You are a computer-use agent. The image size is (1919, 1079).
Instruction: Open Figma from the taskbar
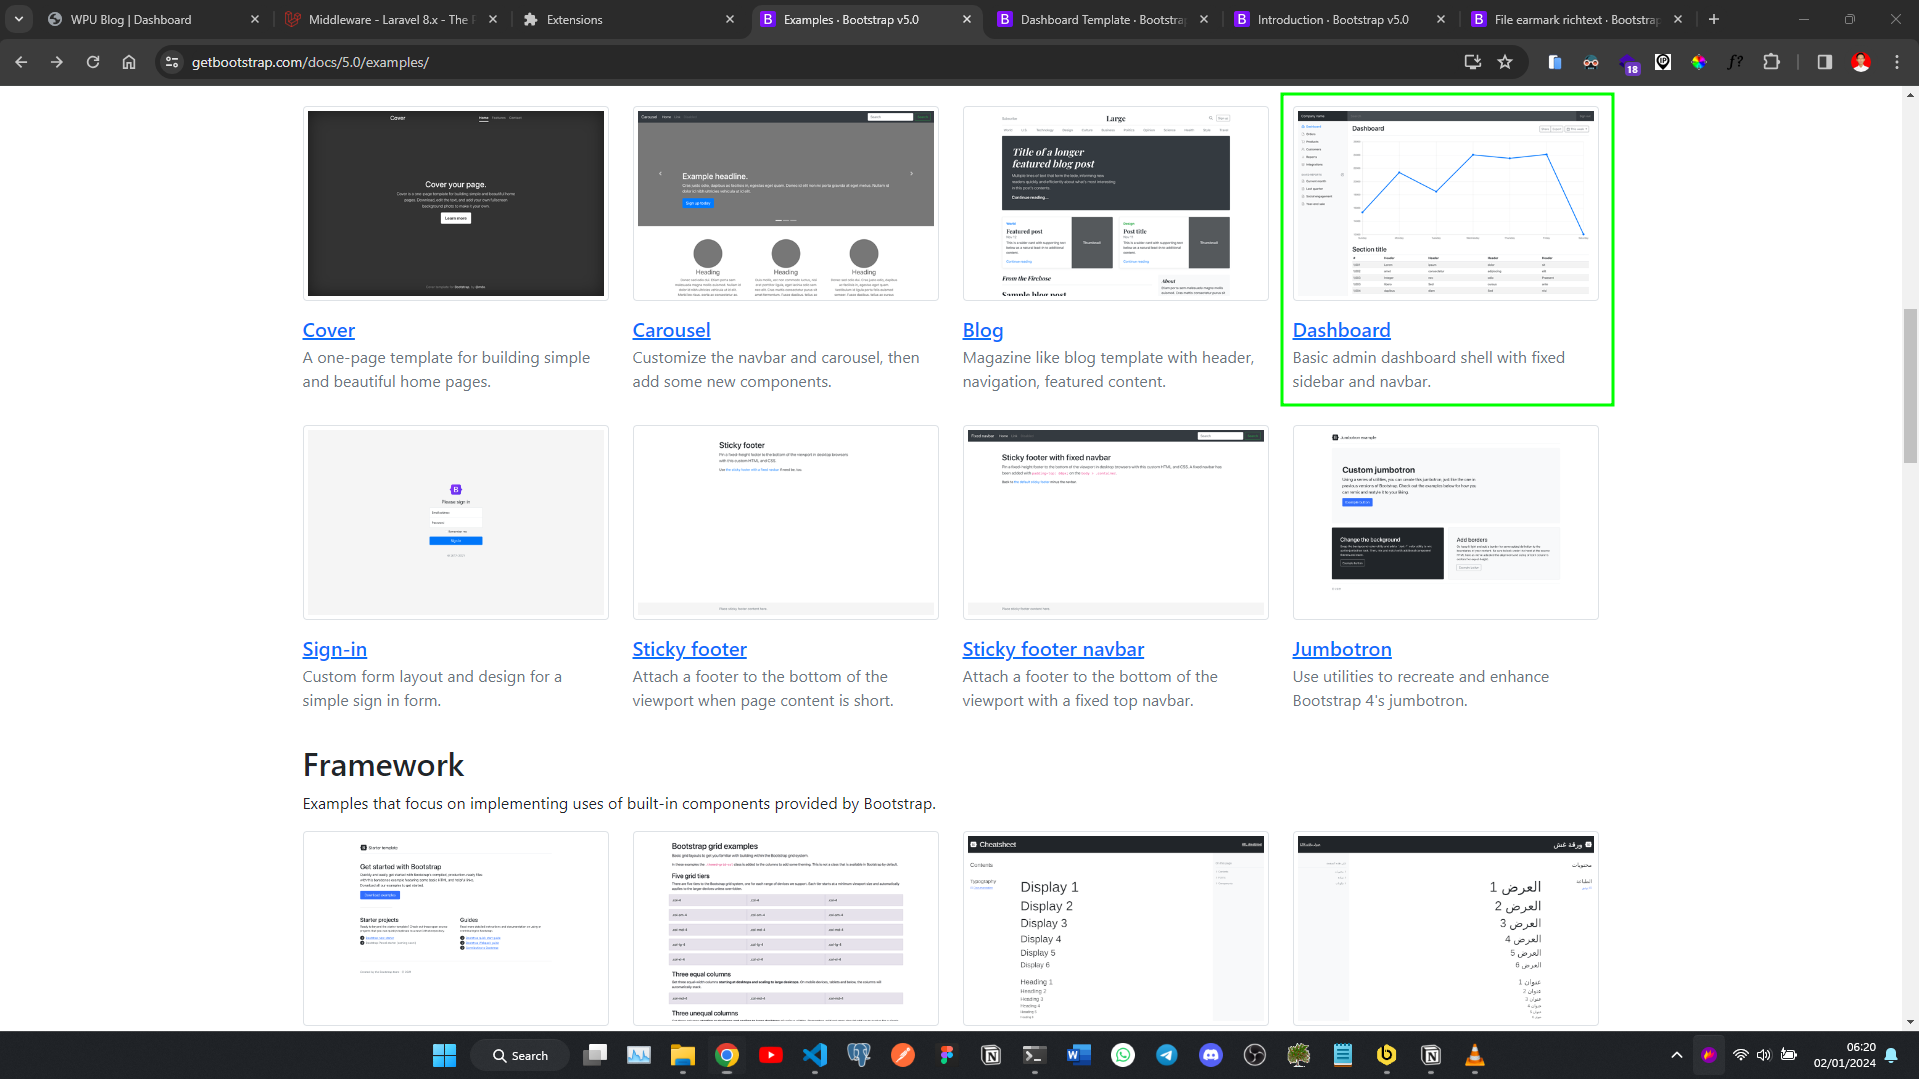point(945,1056)
